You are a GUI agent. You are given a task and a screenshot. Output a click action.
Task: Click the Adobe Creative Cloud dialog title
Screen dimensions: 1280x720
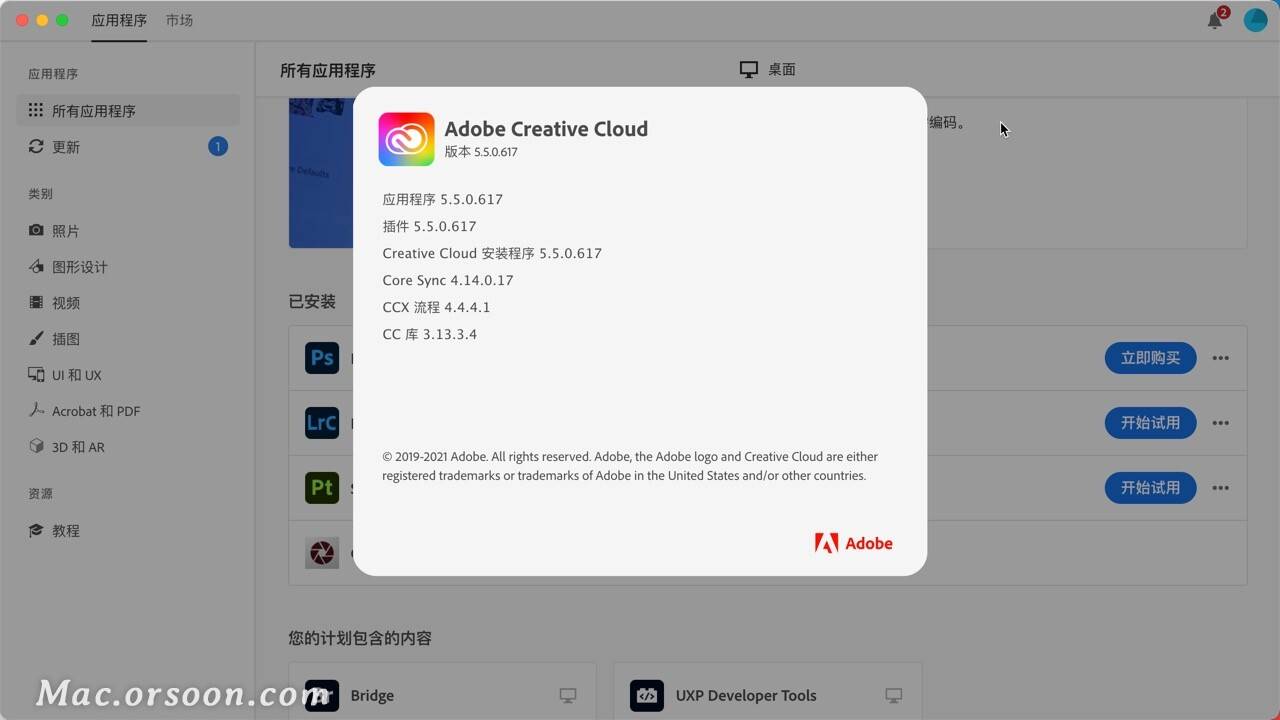(x=546, y=129)
